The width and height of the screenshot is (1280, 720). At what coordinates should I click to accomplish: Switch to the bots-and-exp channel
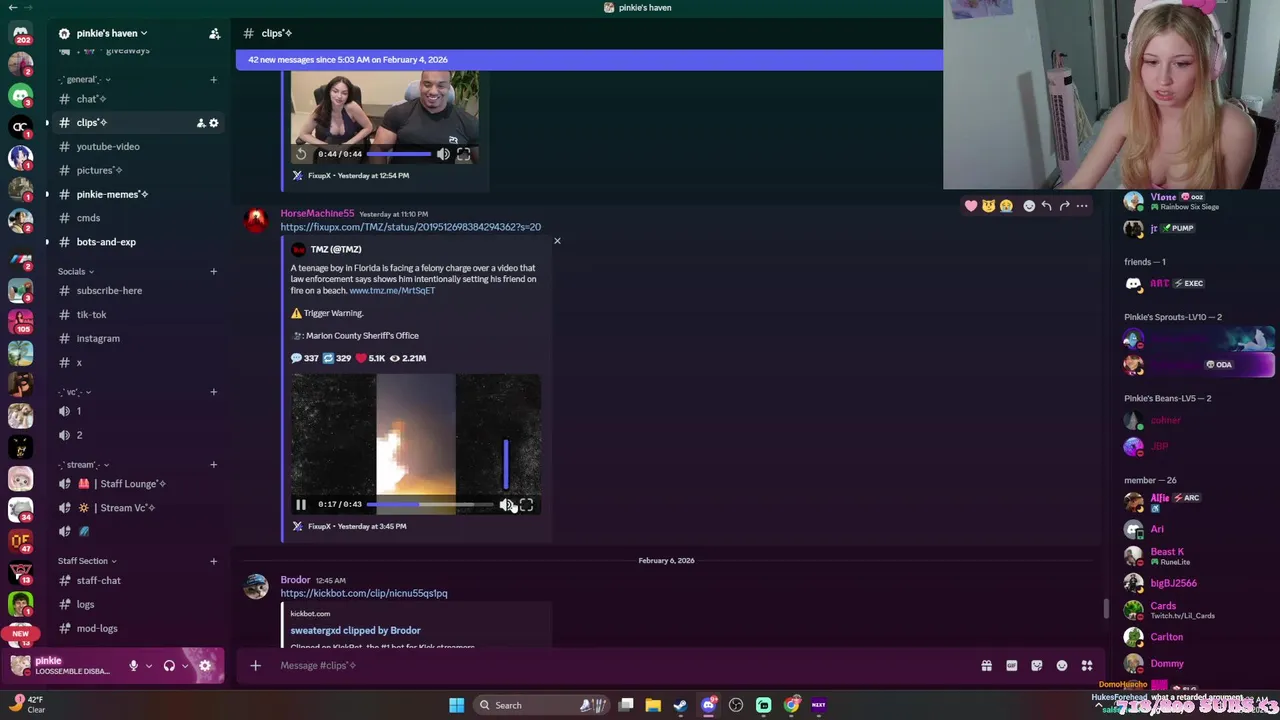coord(139,242)
